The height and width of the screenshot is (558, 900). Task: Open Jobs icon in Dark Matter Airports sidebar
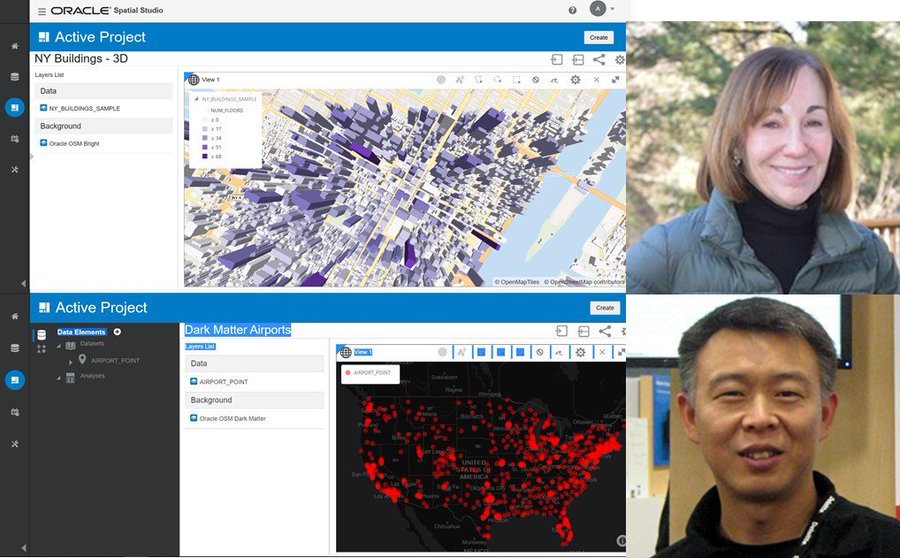pyautogui.click(x=15, y=412)
